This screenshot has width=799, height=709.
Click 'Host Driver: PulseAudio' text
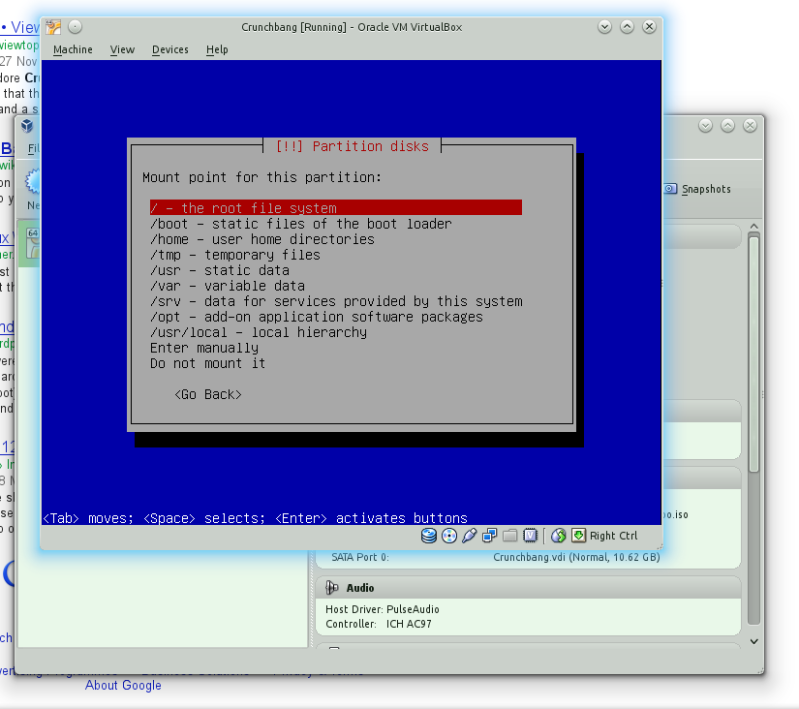382,609
